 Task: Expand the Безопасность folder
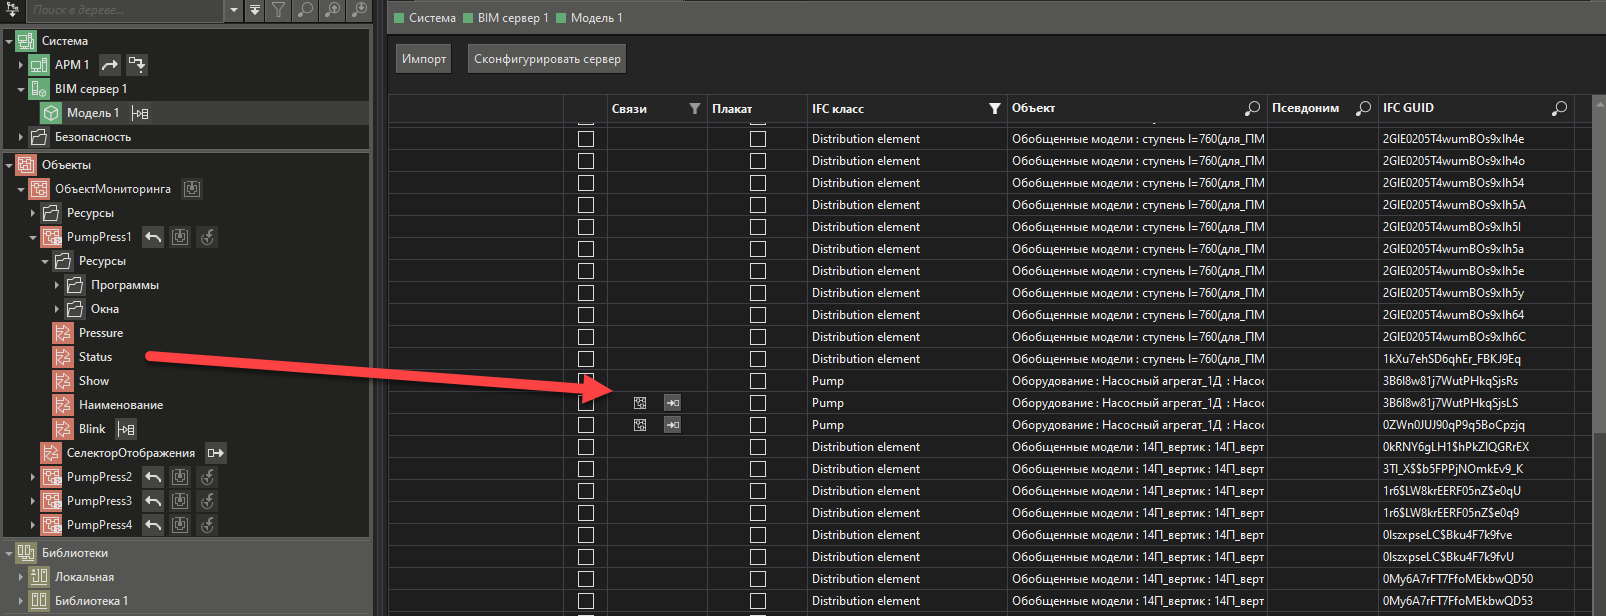pyautogui.click(x=21, y=137)
